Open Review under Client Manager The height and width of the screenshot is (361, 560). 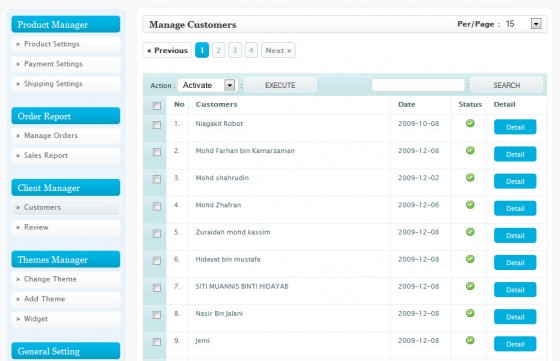click(66, 227)
